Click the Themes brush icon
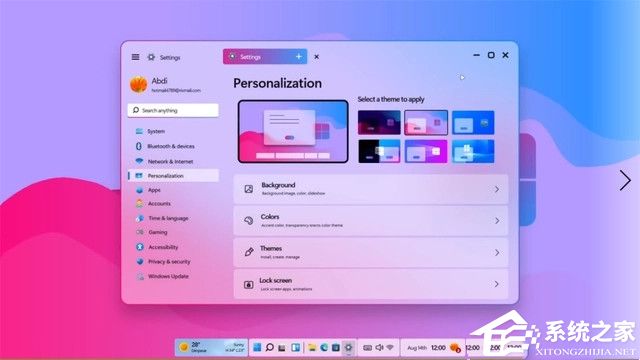 click(x=249, y=252)
